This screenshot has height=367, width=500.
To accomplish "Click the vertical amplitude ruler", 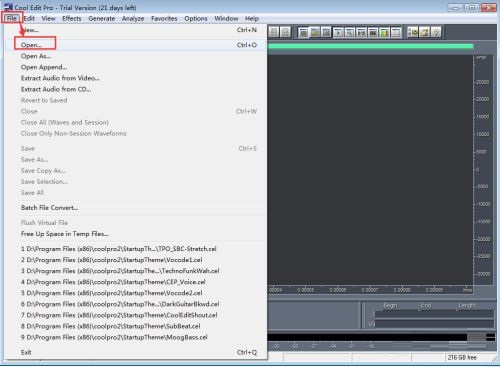I will click(483, 169).
